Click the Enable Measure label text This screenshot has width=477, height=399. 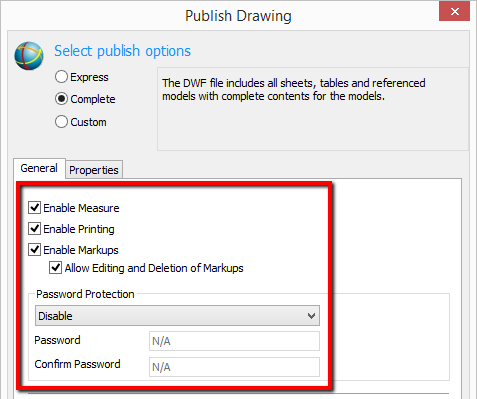(x=81, y=208)
